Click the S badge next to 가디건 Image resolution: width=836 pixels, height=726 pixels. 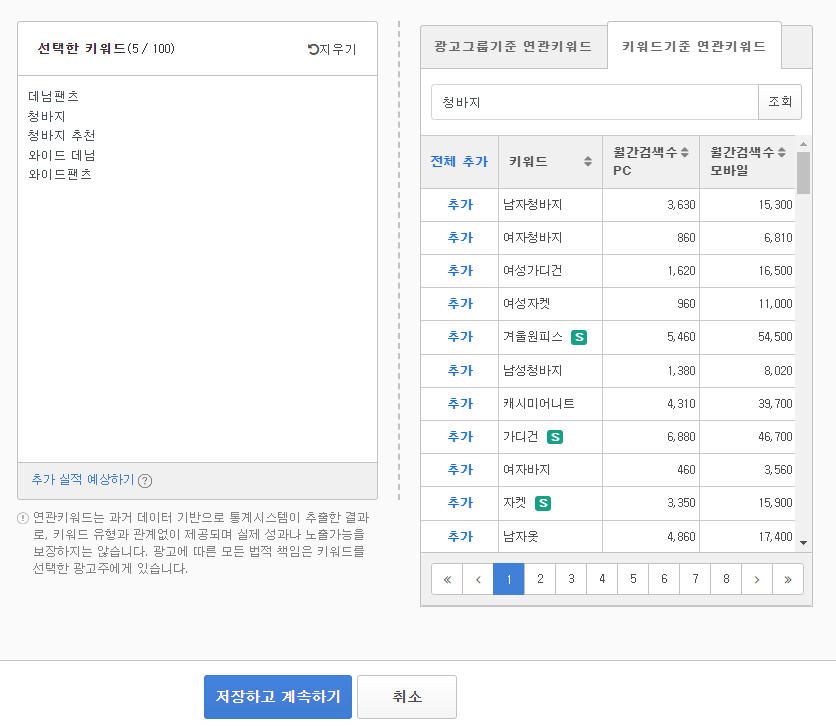pos(555,437)
